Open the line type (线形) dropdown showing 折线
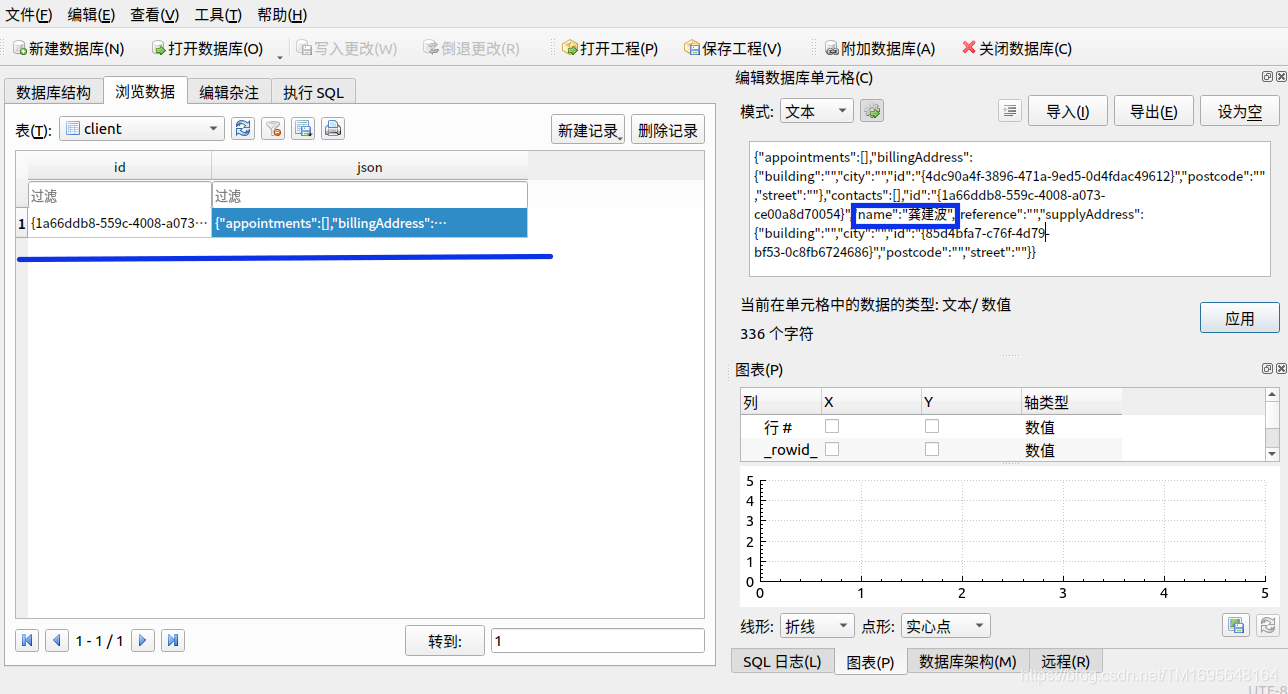This screenshot has height=694, width=1288. (x=817, y=626)
